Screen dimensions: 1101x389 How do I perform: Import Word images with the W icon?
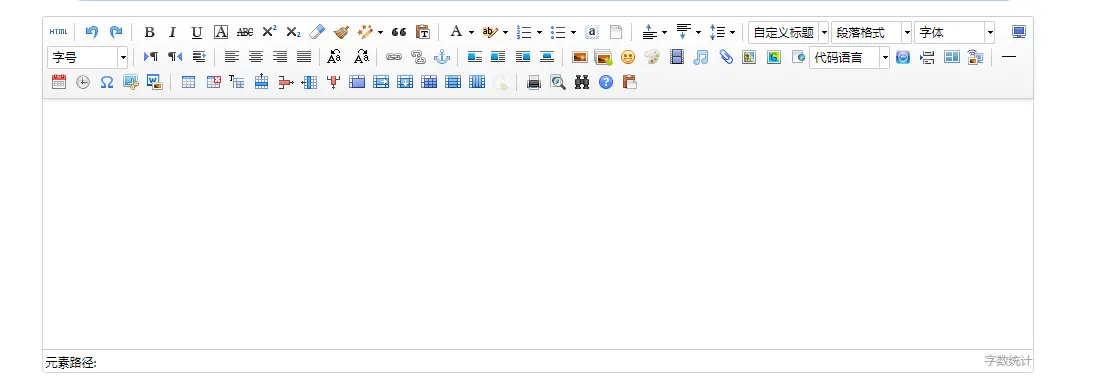coord(154,82)
